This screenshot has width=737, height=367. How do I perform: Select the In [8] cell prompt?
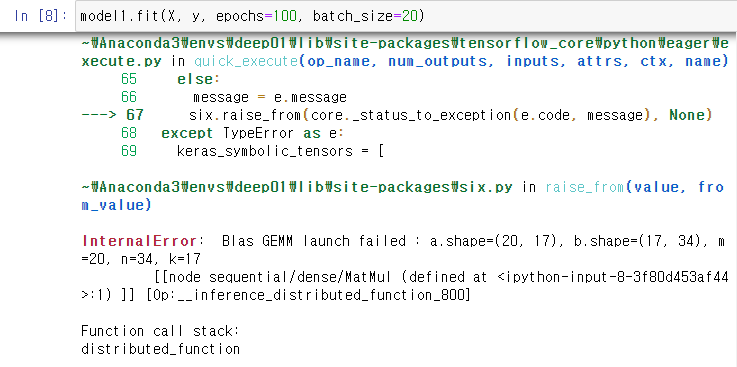pos(41,16)
